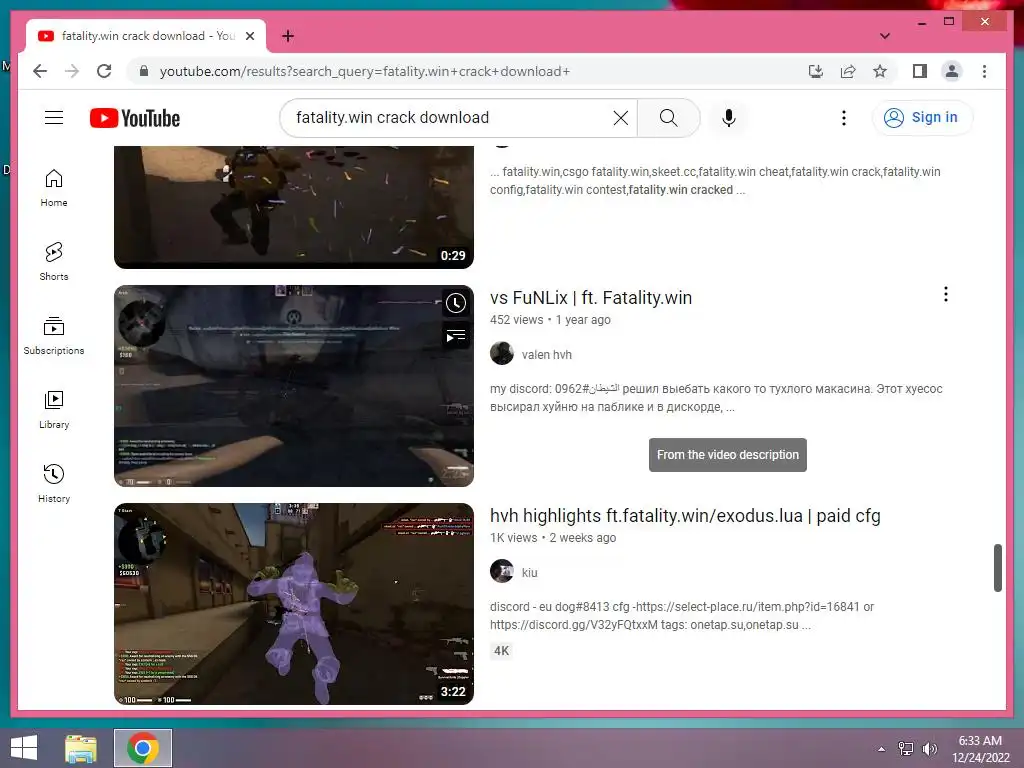Add vs FuNLix video to queue
This screenshot has height=768, width=1024.
pos(456,336)
